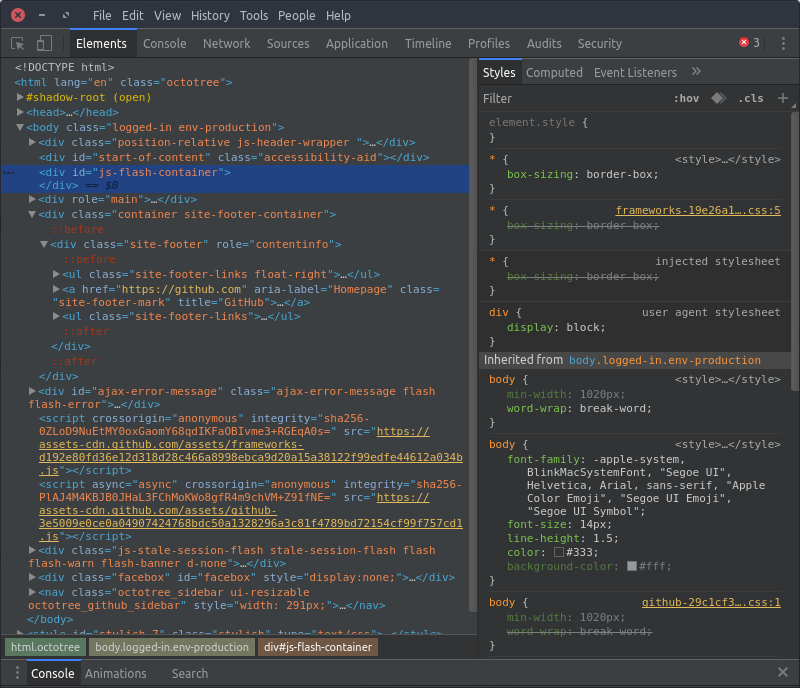The height and width of the screenshot is (688, 800).
Task: Open the People menu
Action: pos(296,15)
